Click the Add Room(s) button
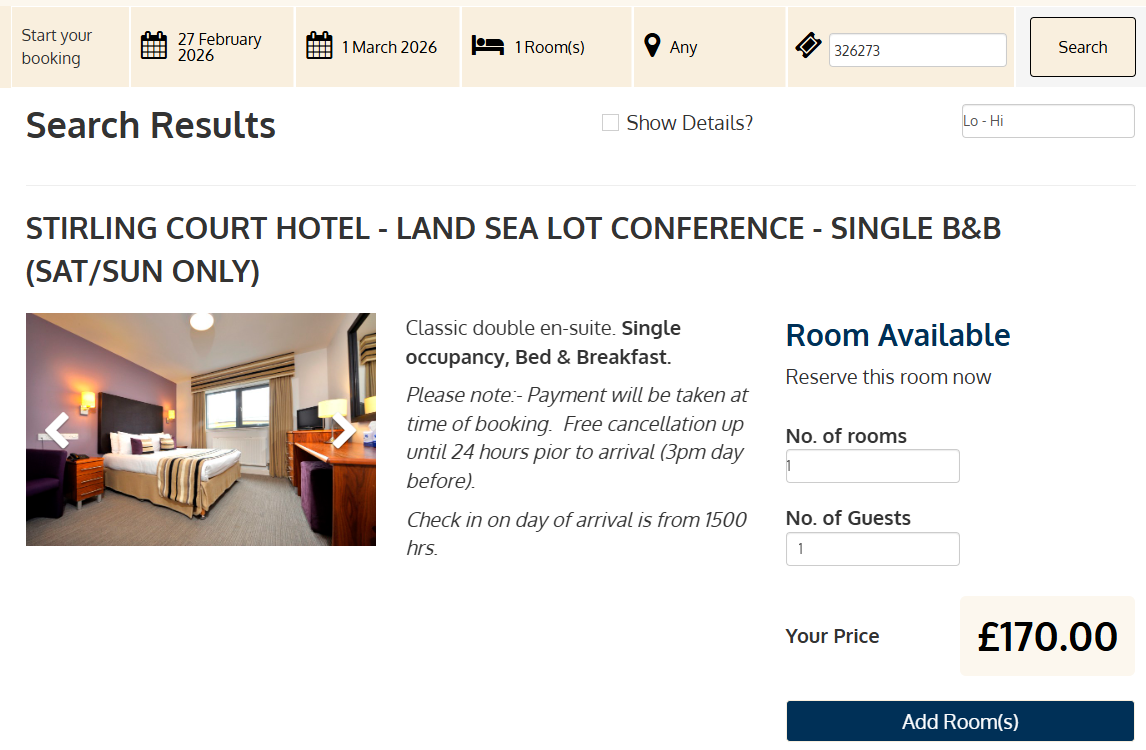Screen dimensions: 1146x750 960,721
